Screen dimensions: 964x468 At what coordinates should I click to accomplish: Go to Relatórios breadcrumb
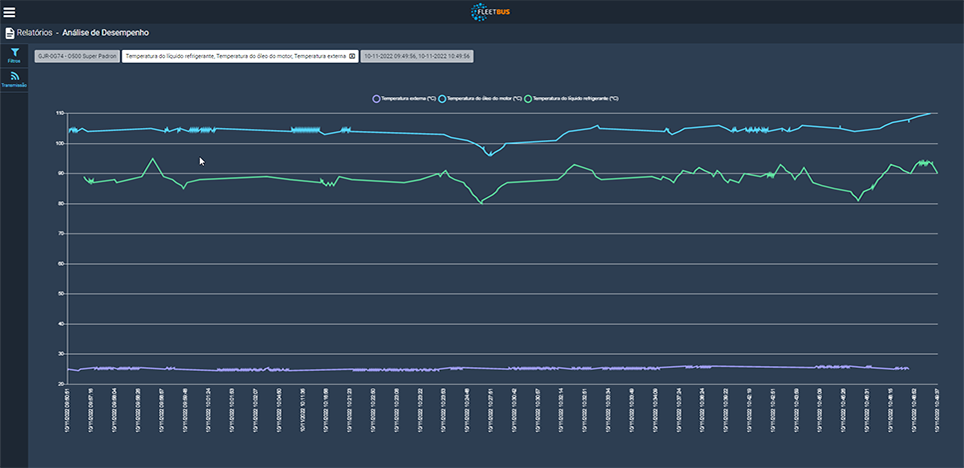pyautogui.click(x=36, y=33)
